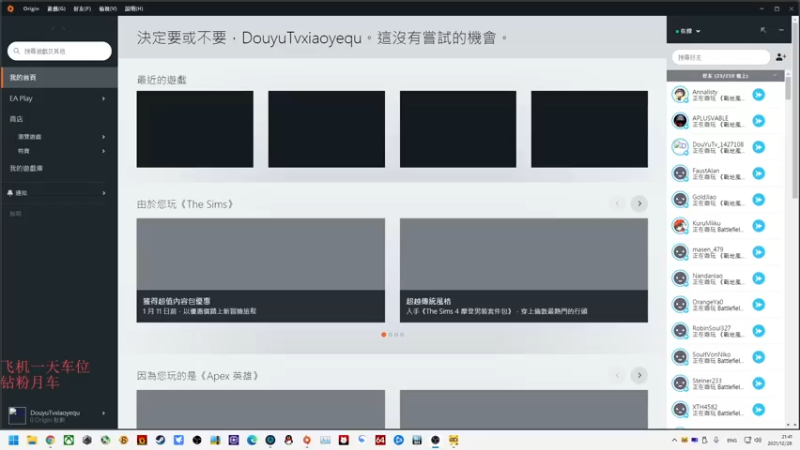
Task: Open Annalisty's avatar profile
Action: (680, 94)
